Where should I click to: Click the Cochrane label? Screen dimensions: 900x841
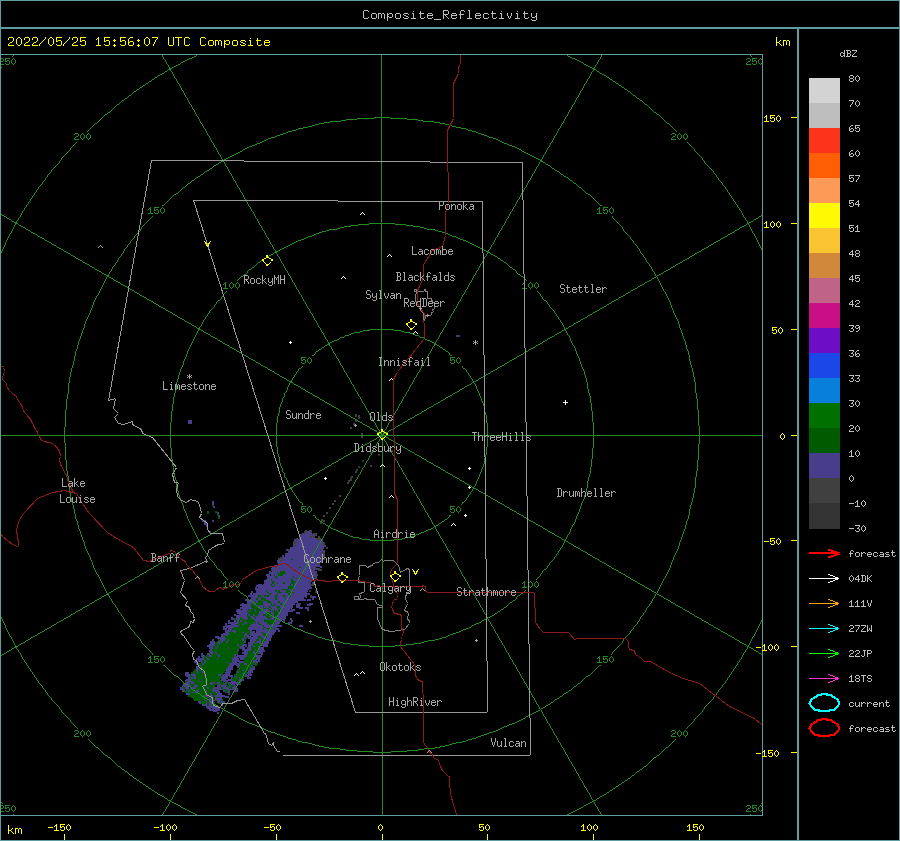(327, 559)
